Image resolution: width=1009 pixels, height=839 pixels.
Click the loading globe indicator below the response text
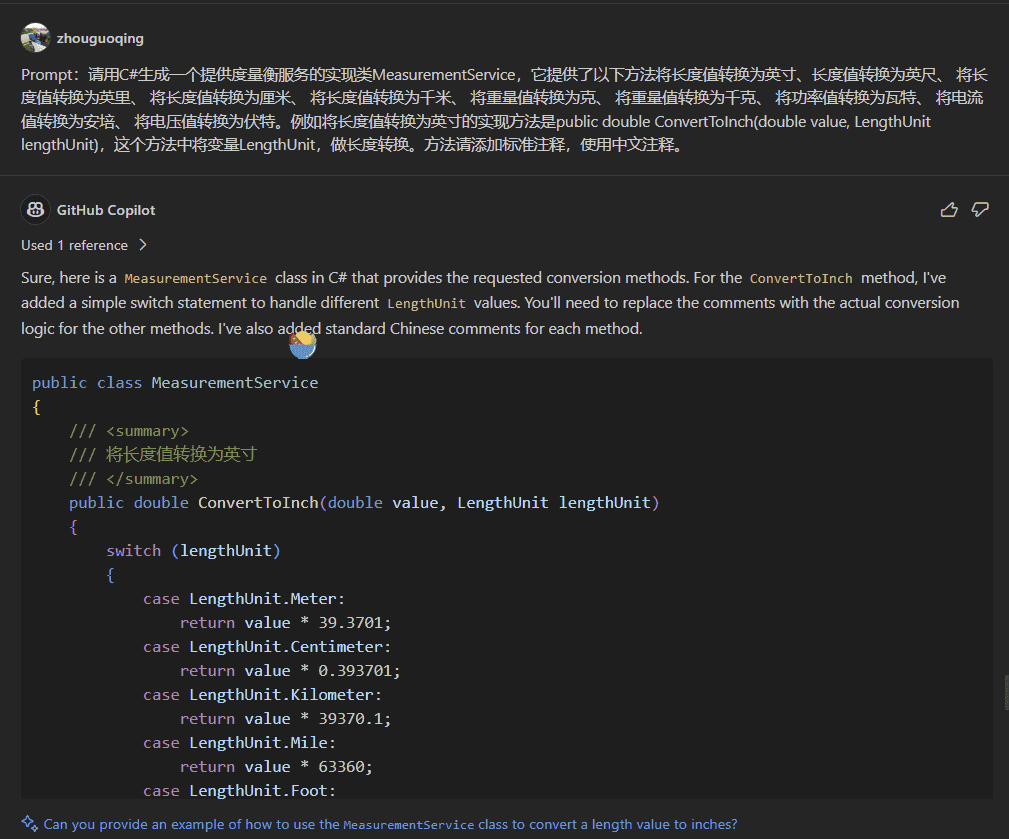pos(302,344)
